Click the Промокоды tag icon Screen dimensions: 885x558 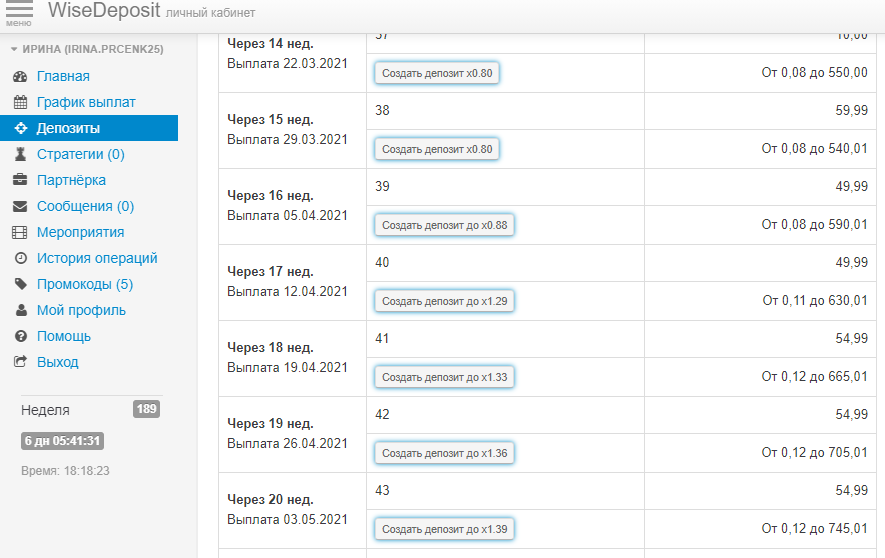click(19, 284)
